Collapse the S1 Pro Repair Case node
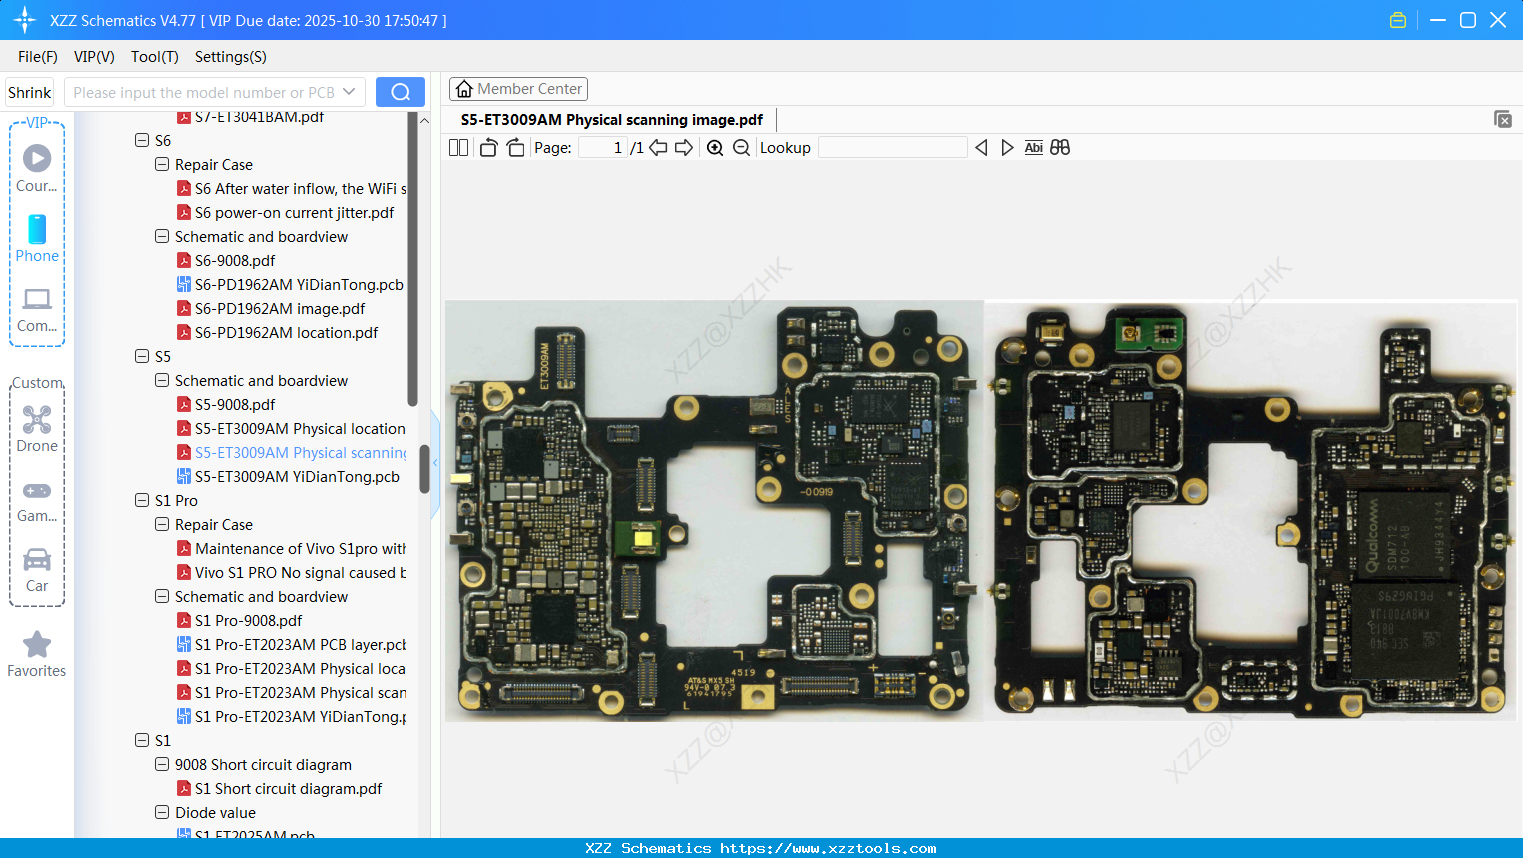 [161, 524]
